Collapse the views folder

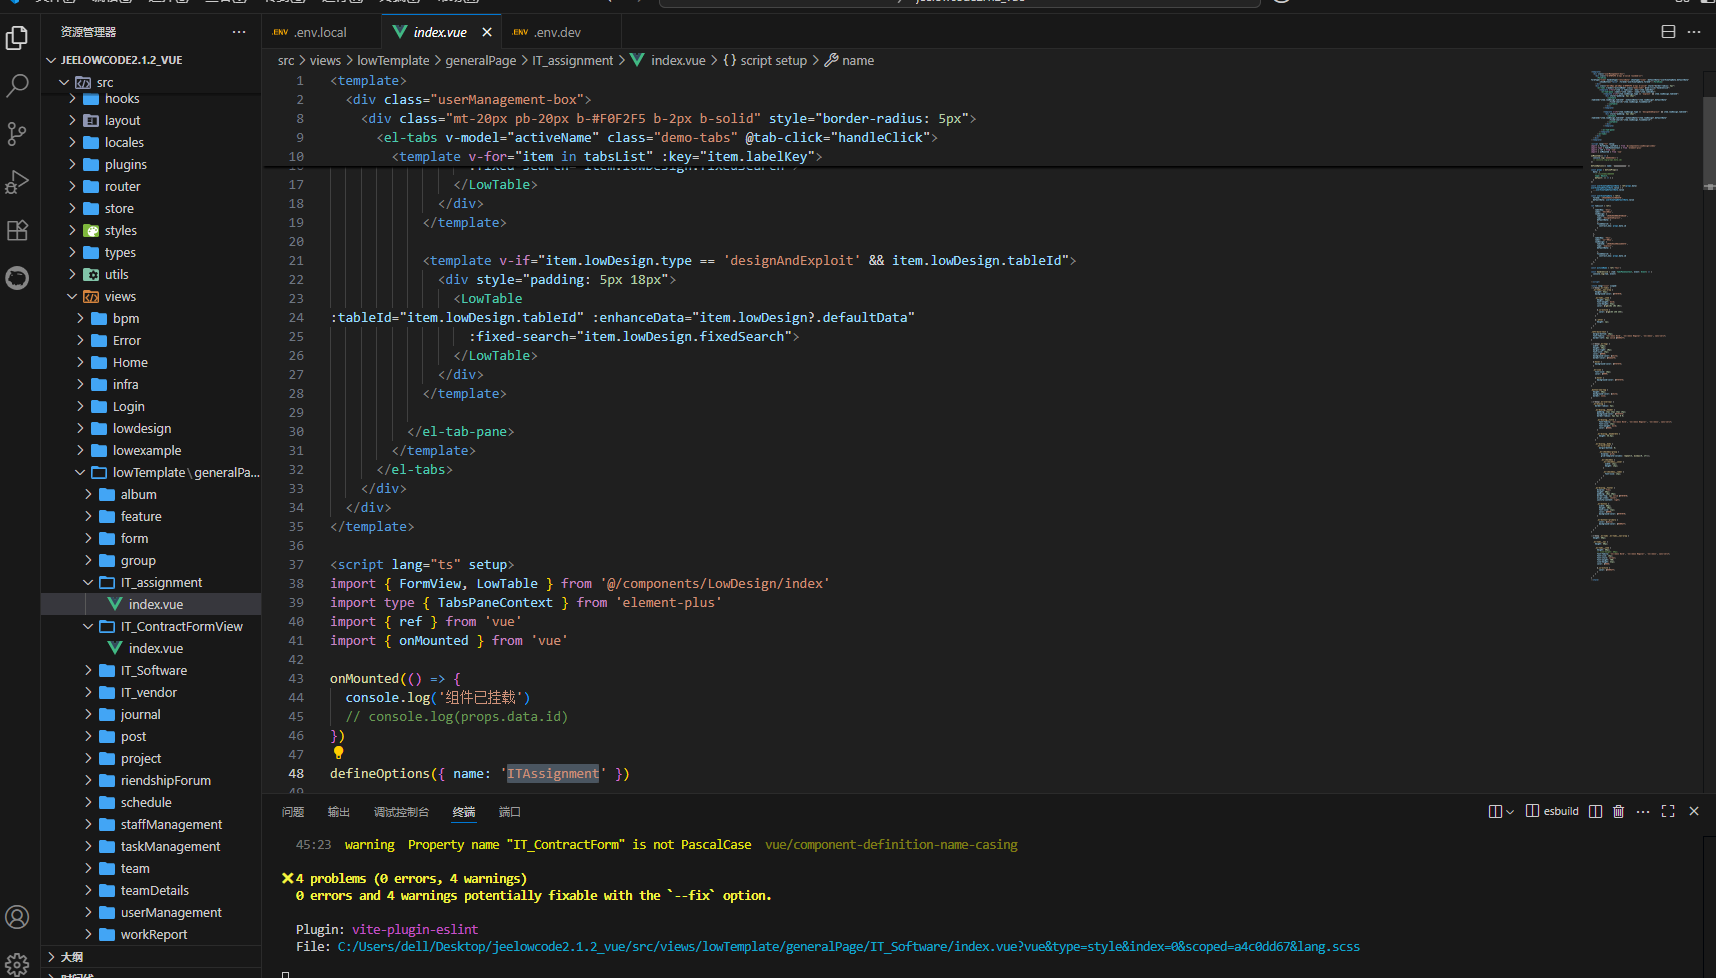[x=151, y=297]
